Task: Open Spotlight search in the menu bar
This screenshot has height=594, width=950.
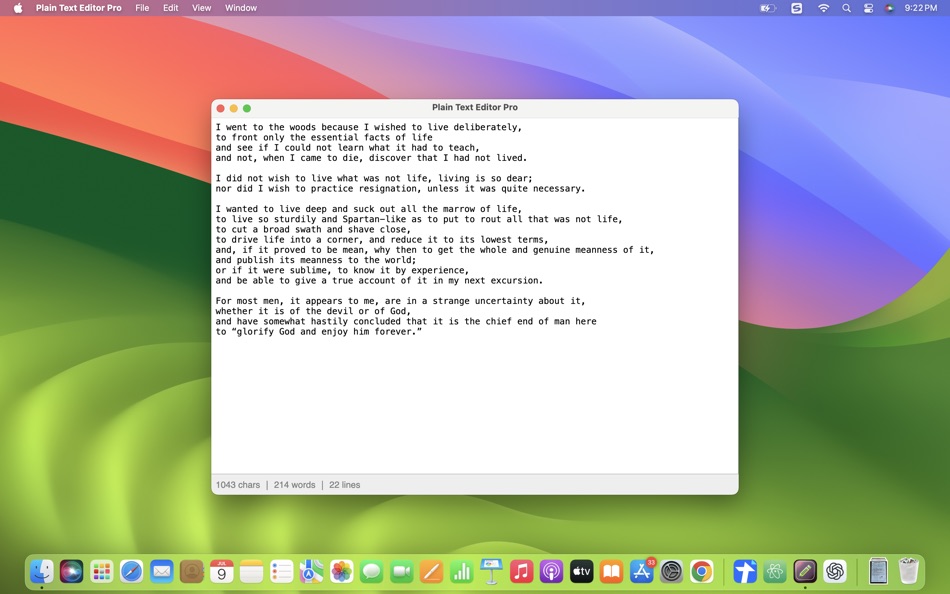Action: 846,8
